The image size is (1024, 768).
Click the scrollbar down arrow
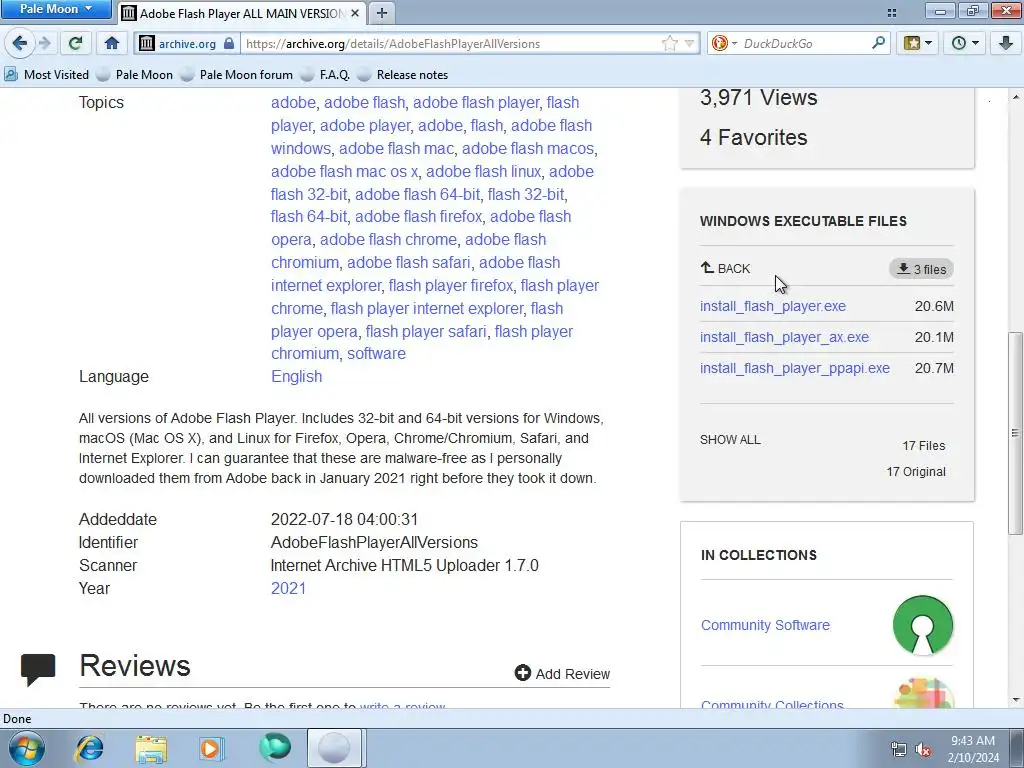[x=1015, y=700]
